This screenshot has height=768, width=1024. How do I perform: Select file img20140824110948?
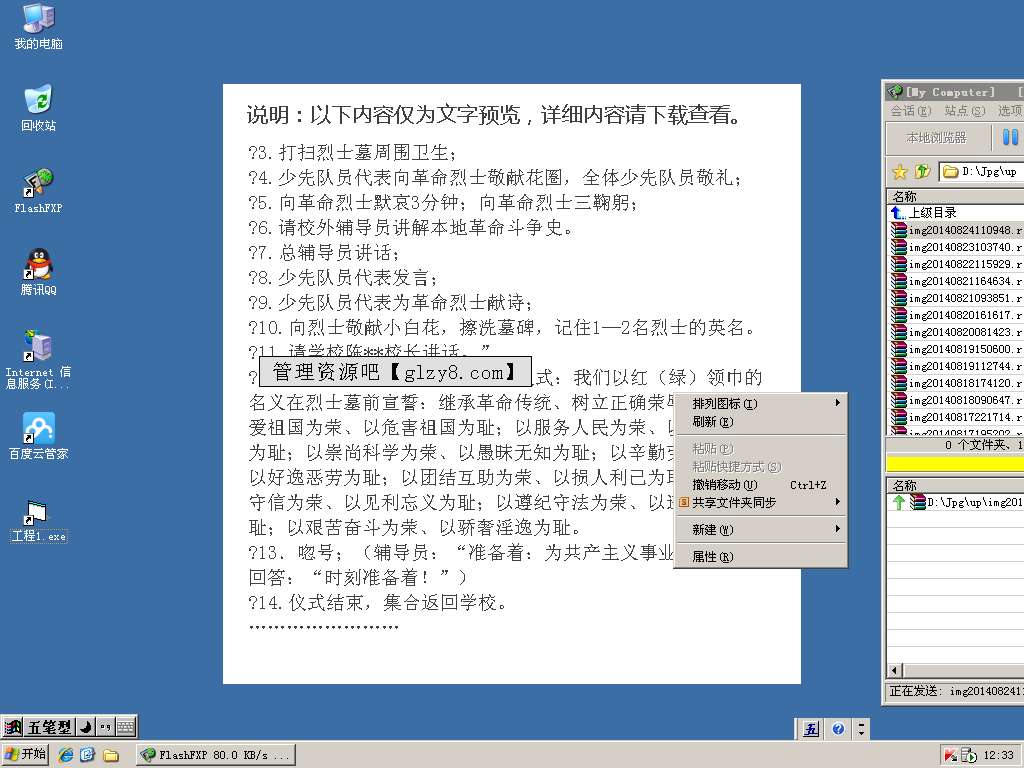pos(957,230)
